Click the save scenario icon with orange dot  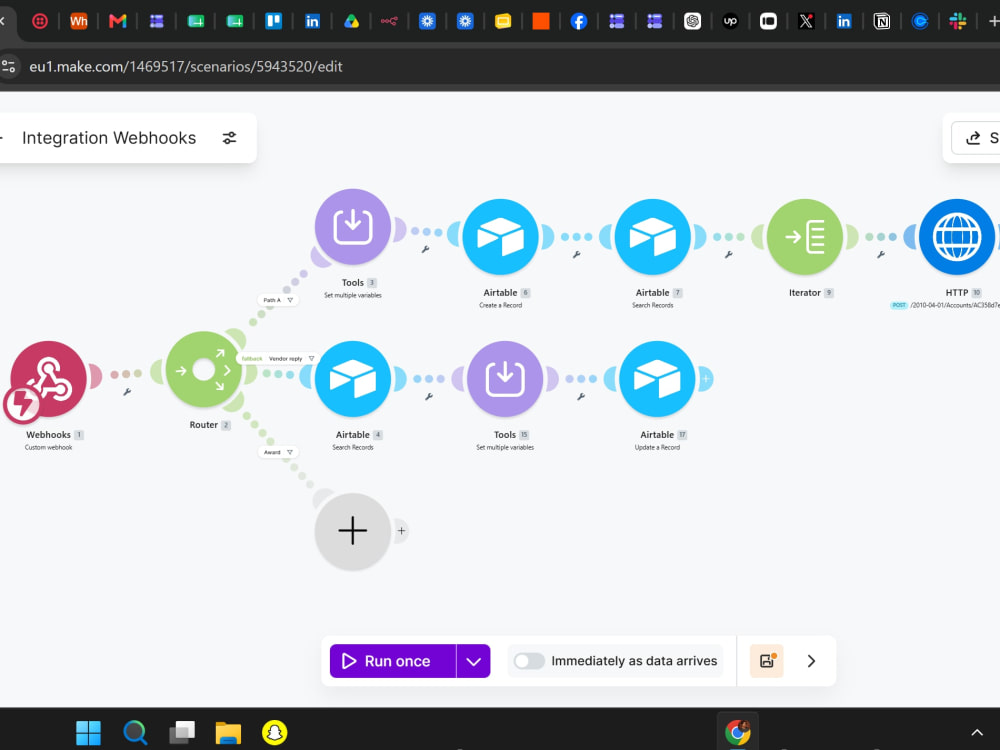(x=767, y=661)
